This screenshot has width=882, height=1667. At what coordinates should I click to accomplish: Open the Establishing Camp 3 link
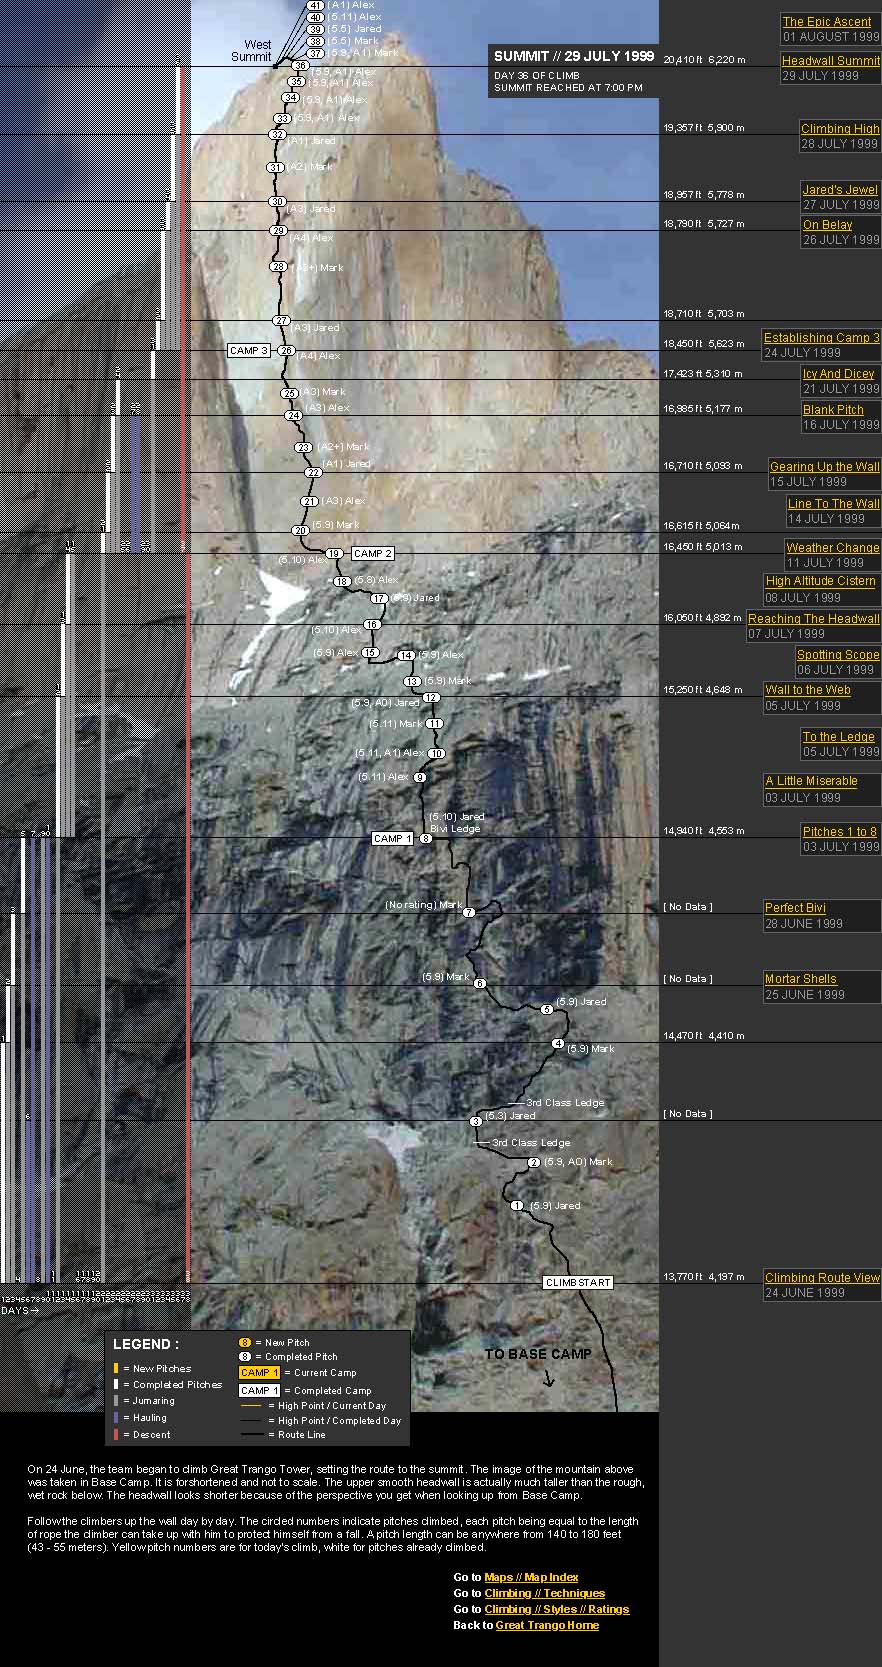point(821,337)
